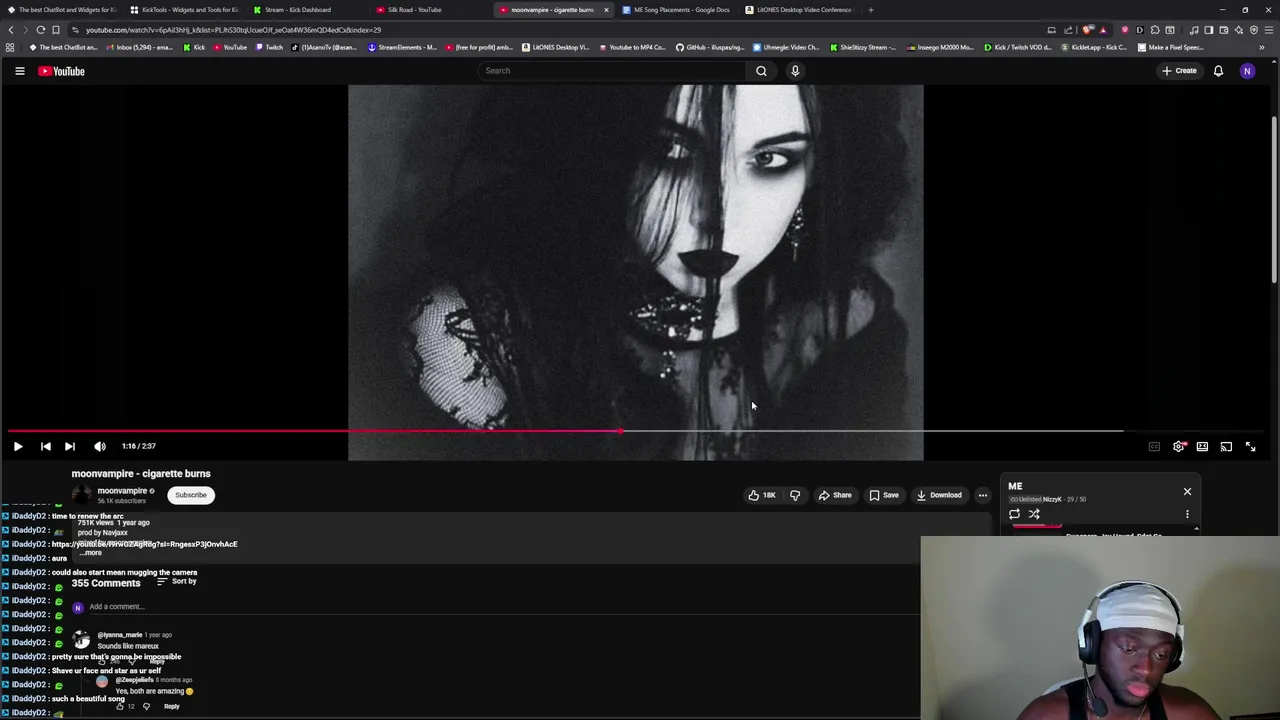The width and height of the screenshot is (1280, 720).
Task: Click the page vertical scrollbar
Action: tap(1274, 200)
